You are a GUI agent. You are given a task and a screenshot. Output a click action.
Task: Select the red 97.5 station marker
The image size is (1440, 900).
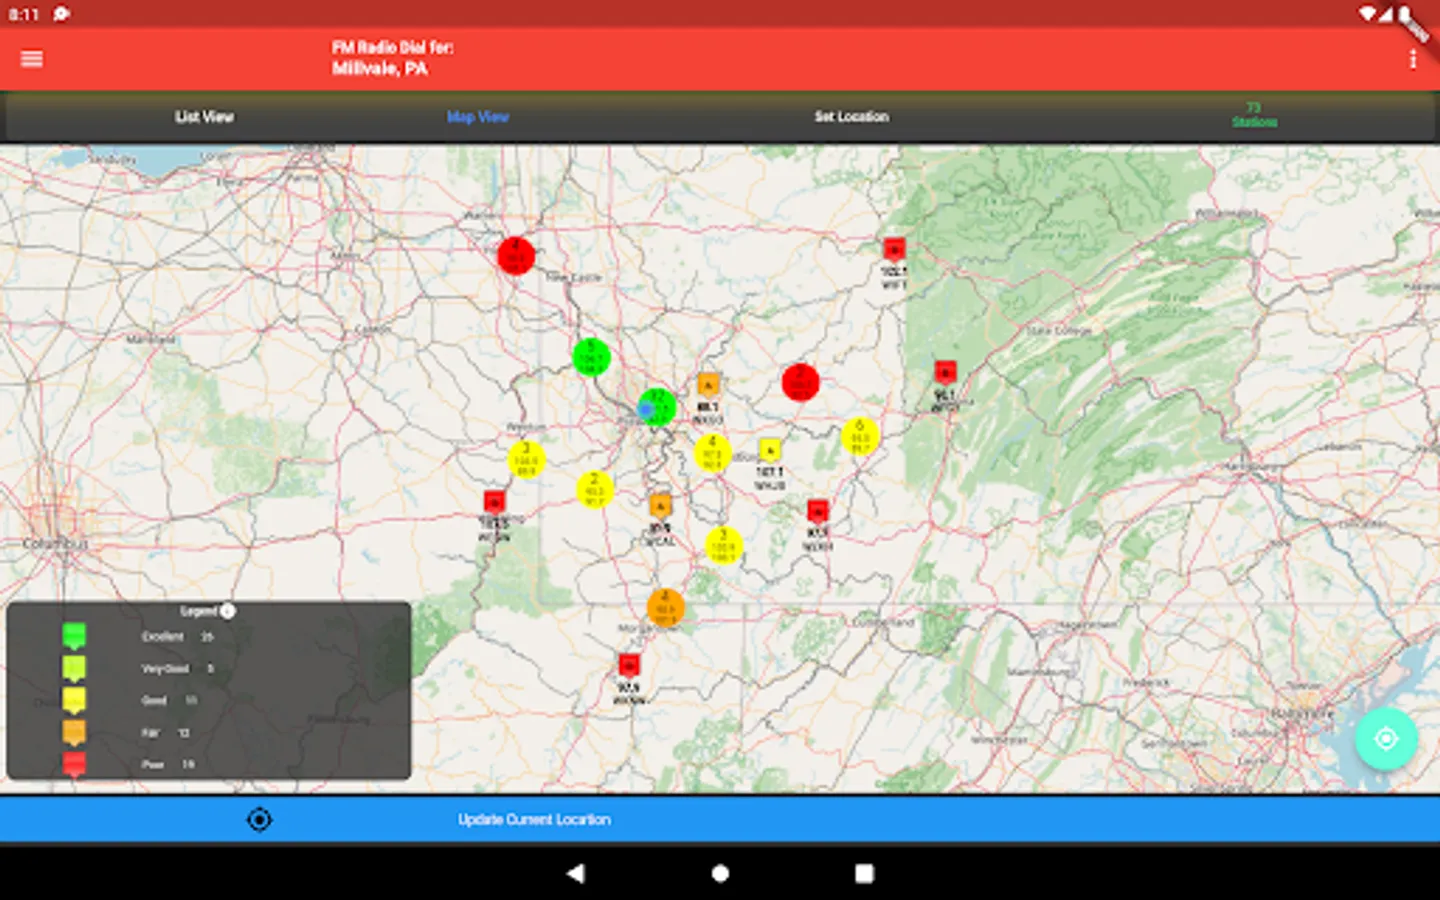tap(817, 512)
